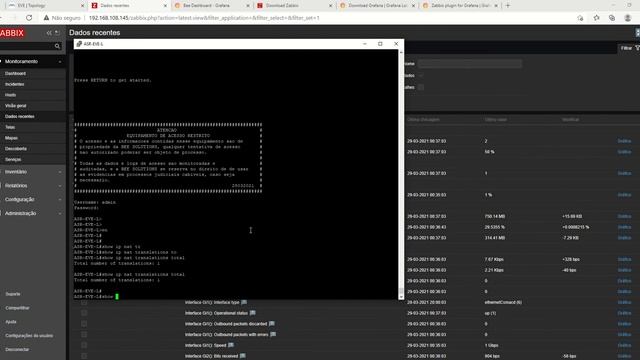Viewport: 640px width, 360px height.
Task: Open Hosts in the sidebar
Action: point(11,95)
